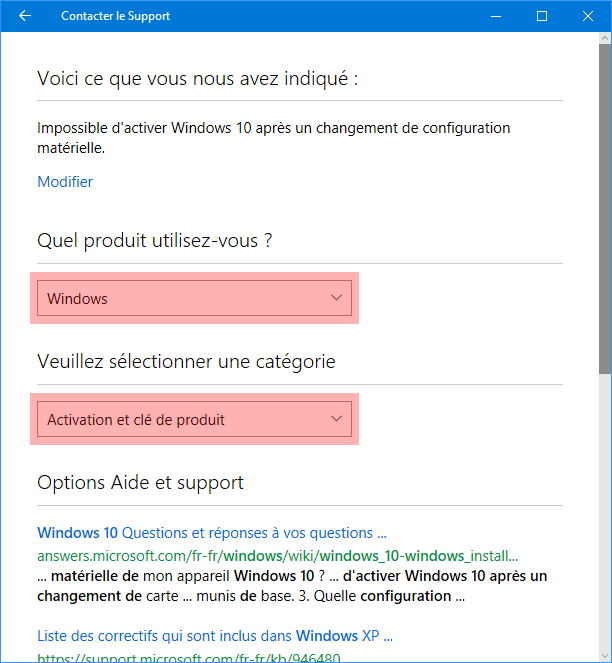Maximize the Contacter le Support window

pyautogui.click(x=542, y=16)
